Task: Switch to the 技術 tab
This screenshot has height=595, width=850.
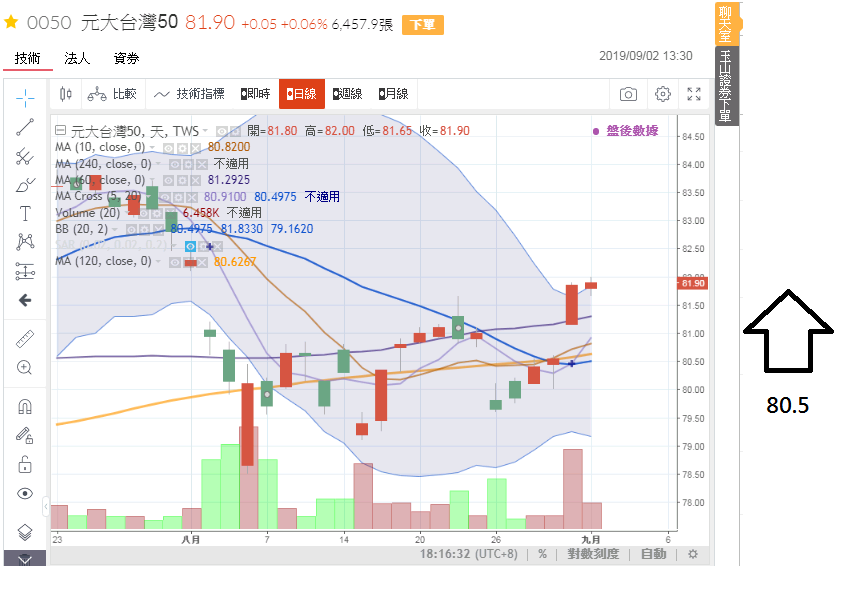Action: [28, 58]
